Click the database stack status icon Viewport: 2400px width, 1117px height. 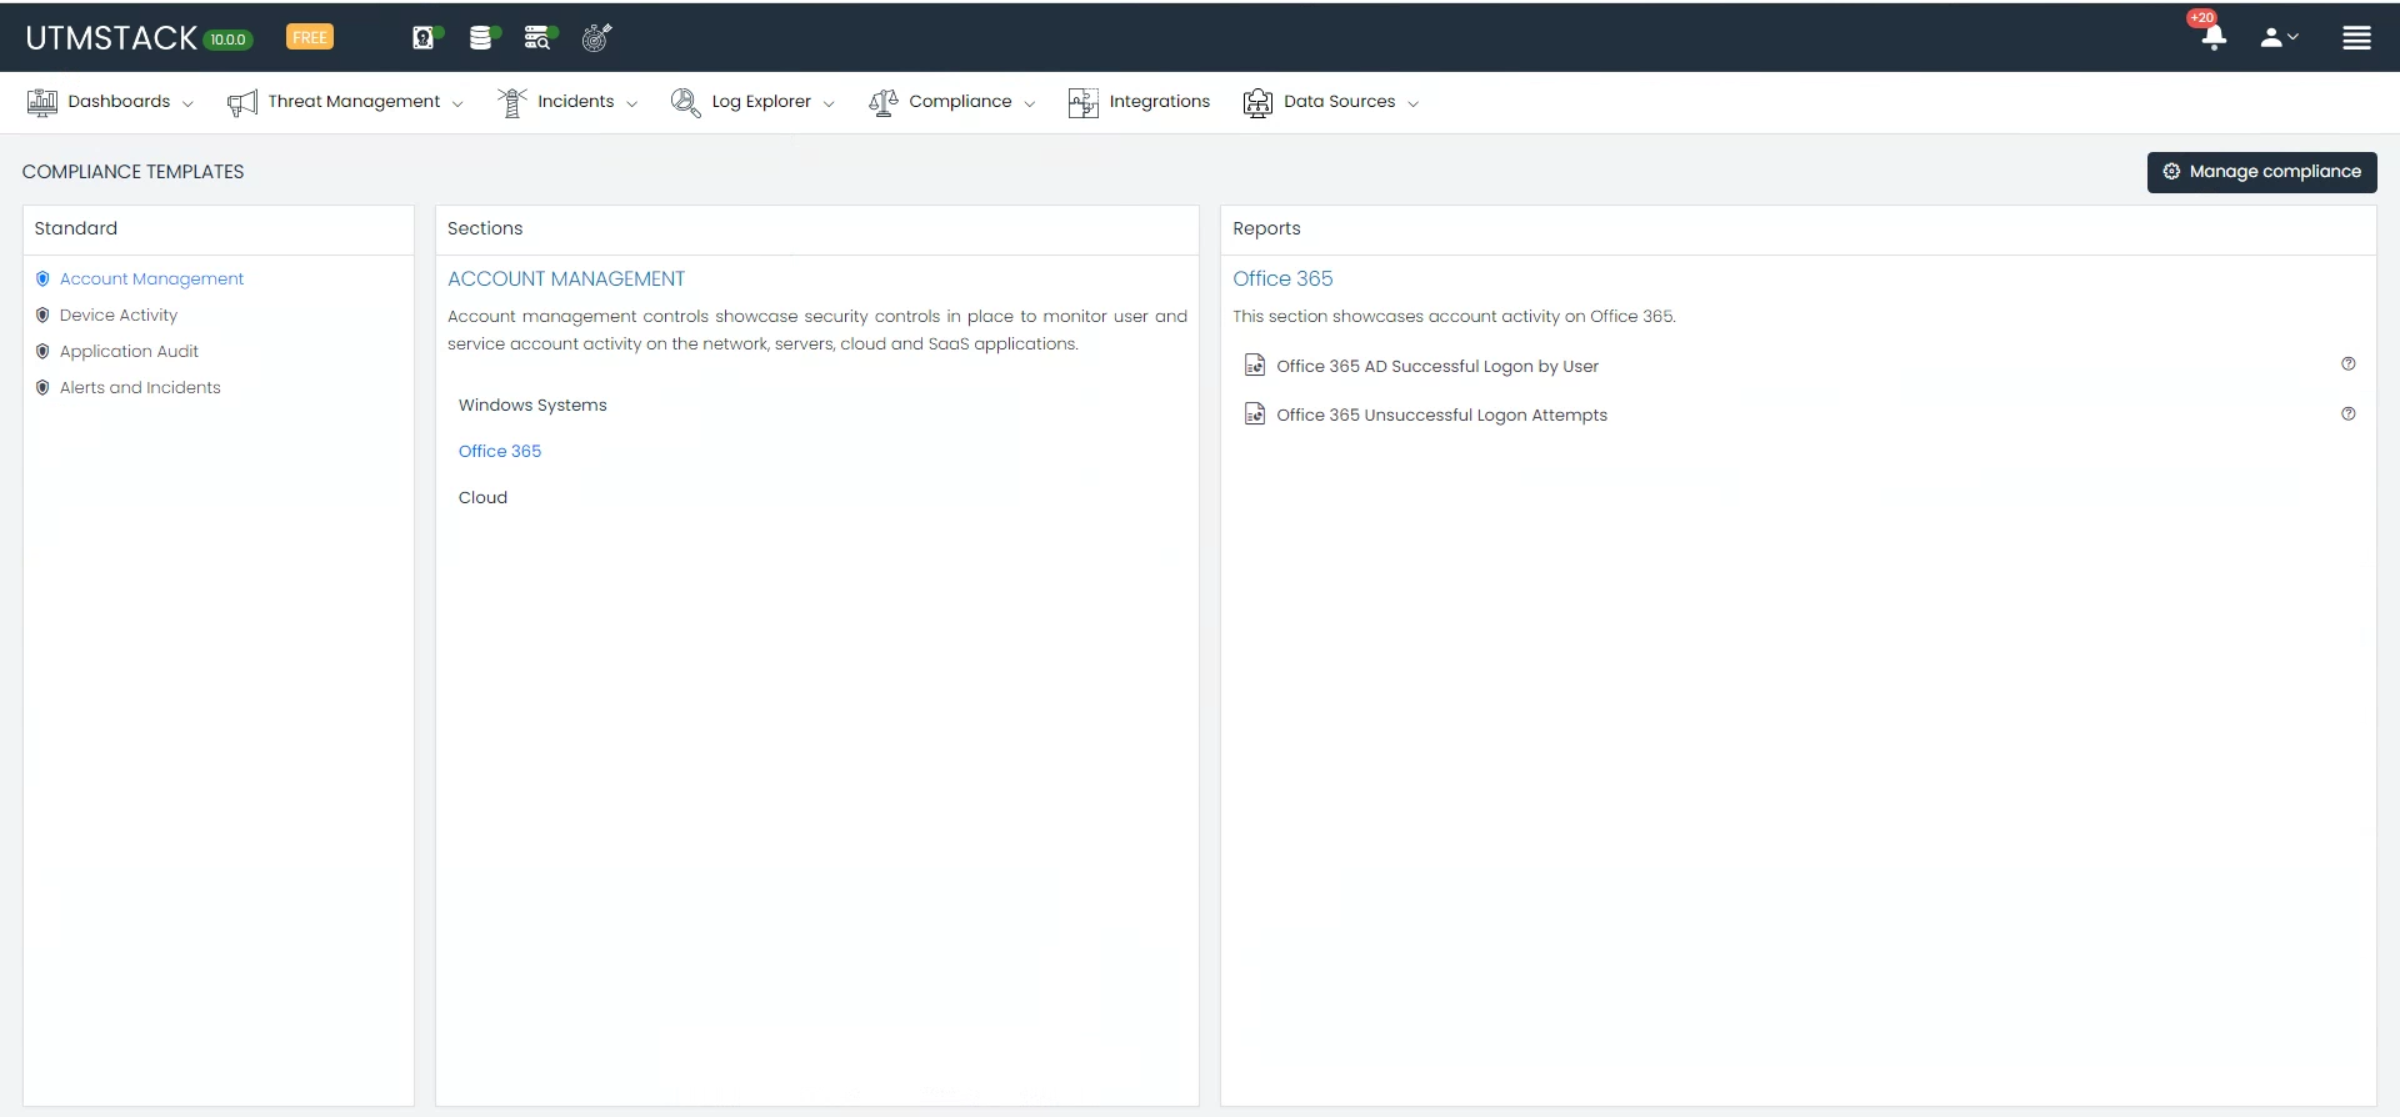(482, 38)
